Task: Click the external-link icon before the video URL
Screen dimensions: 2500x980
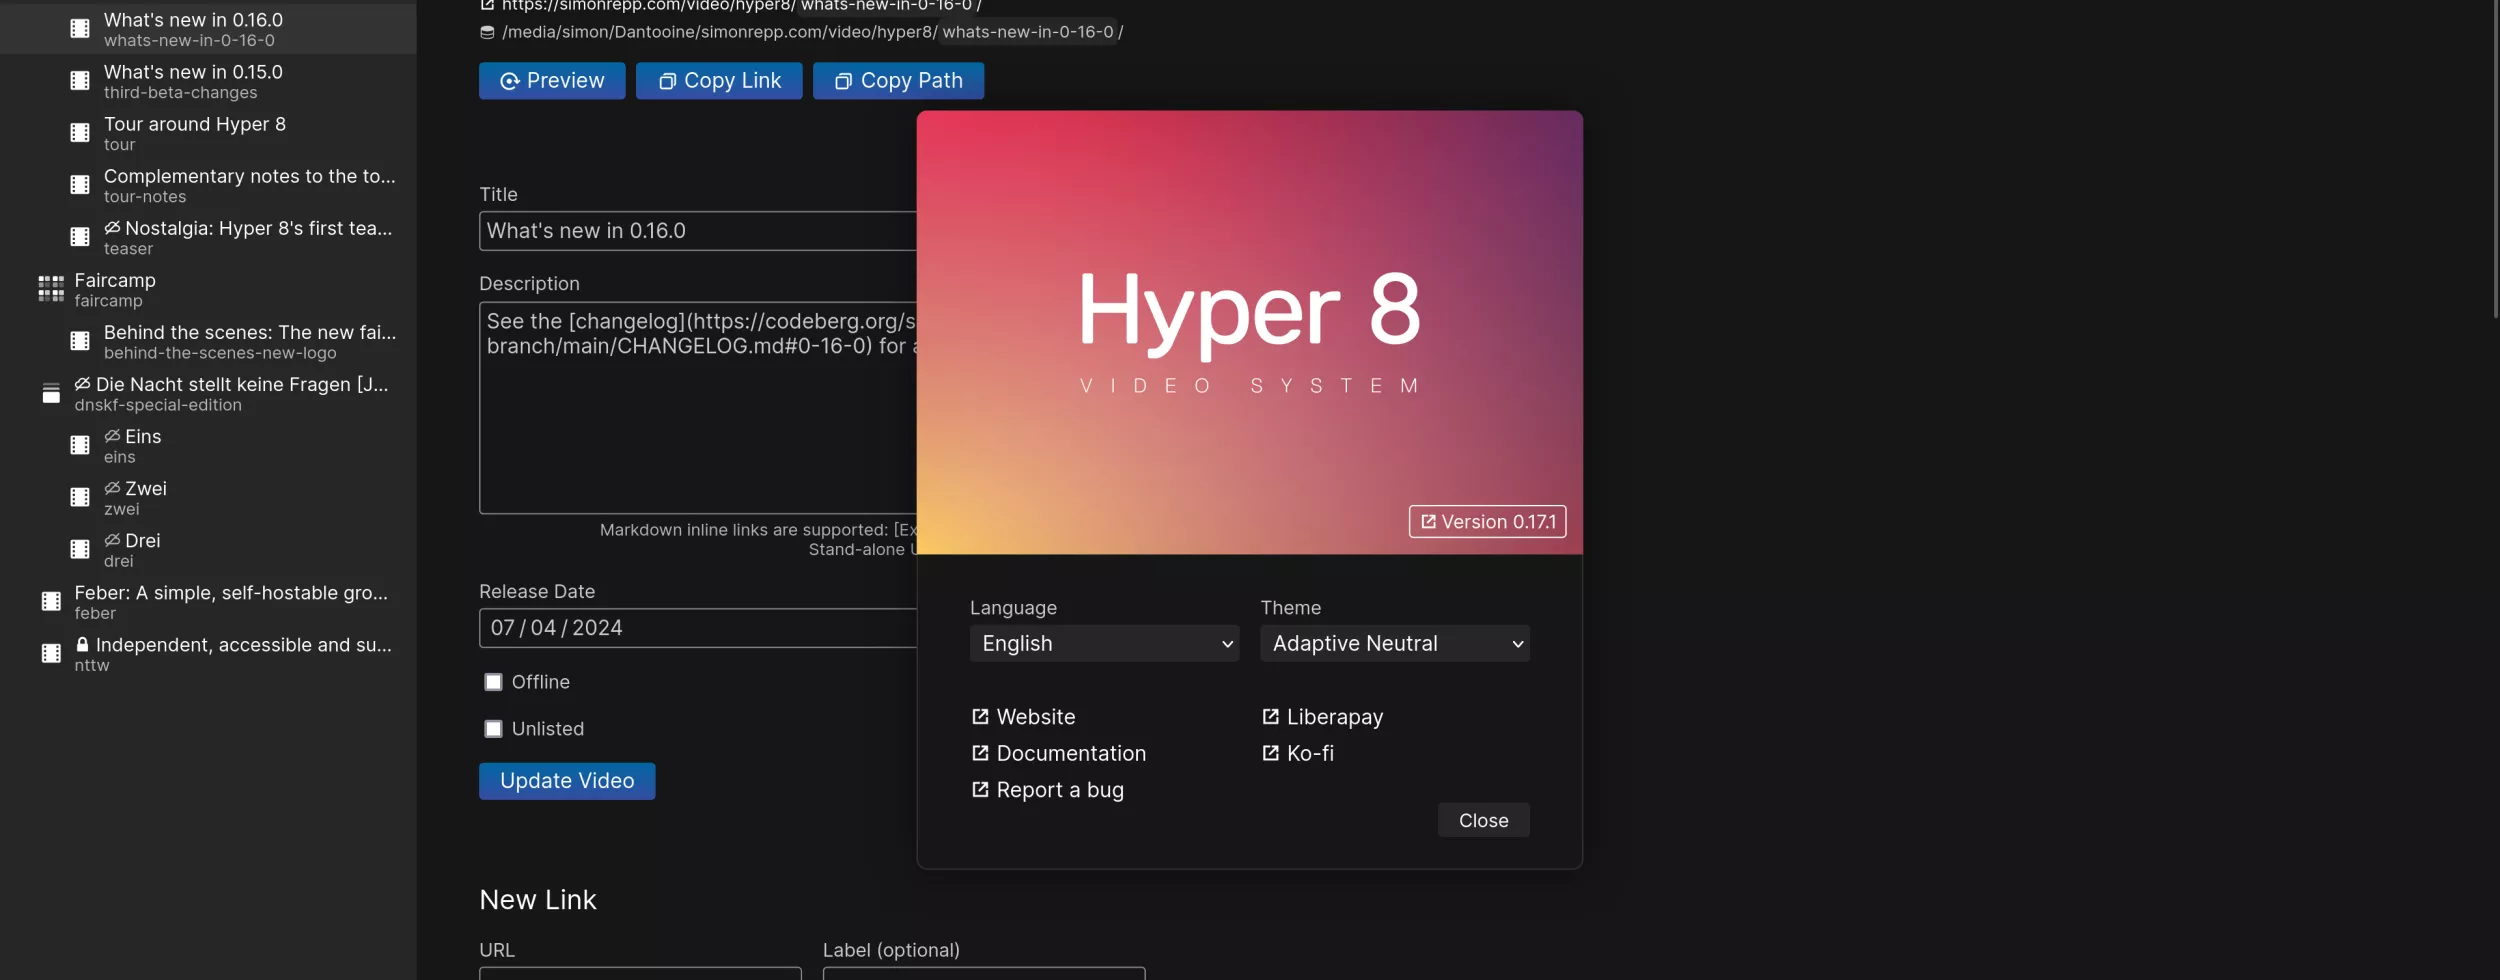Action: pyautogui.click(x=487, y=5)
